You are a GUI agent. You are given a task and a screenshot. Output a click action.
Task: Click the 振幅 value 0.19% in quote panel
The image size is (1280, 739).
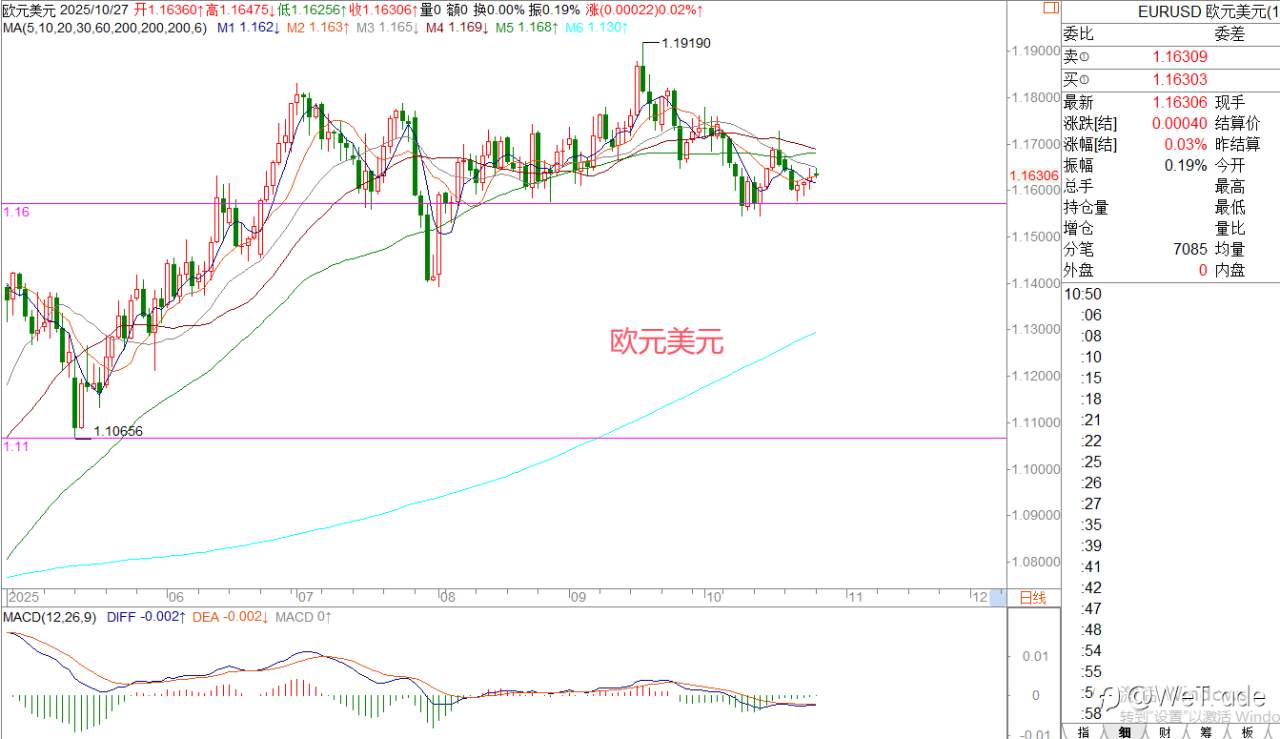(1186, 165)
